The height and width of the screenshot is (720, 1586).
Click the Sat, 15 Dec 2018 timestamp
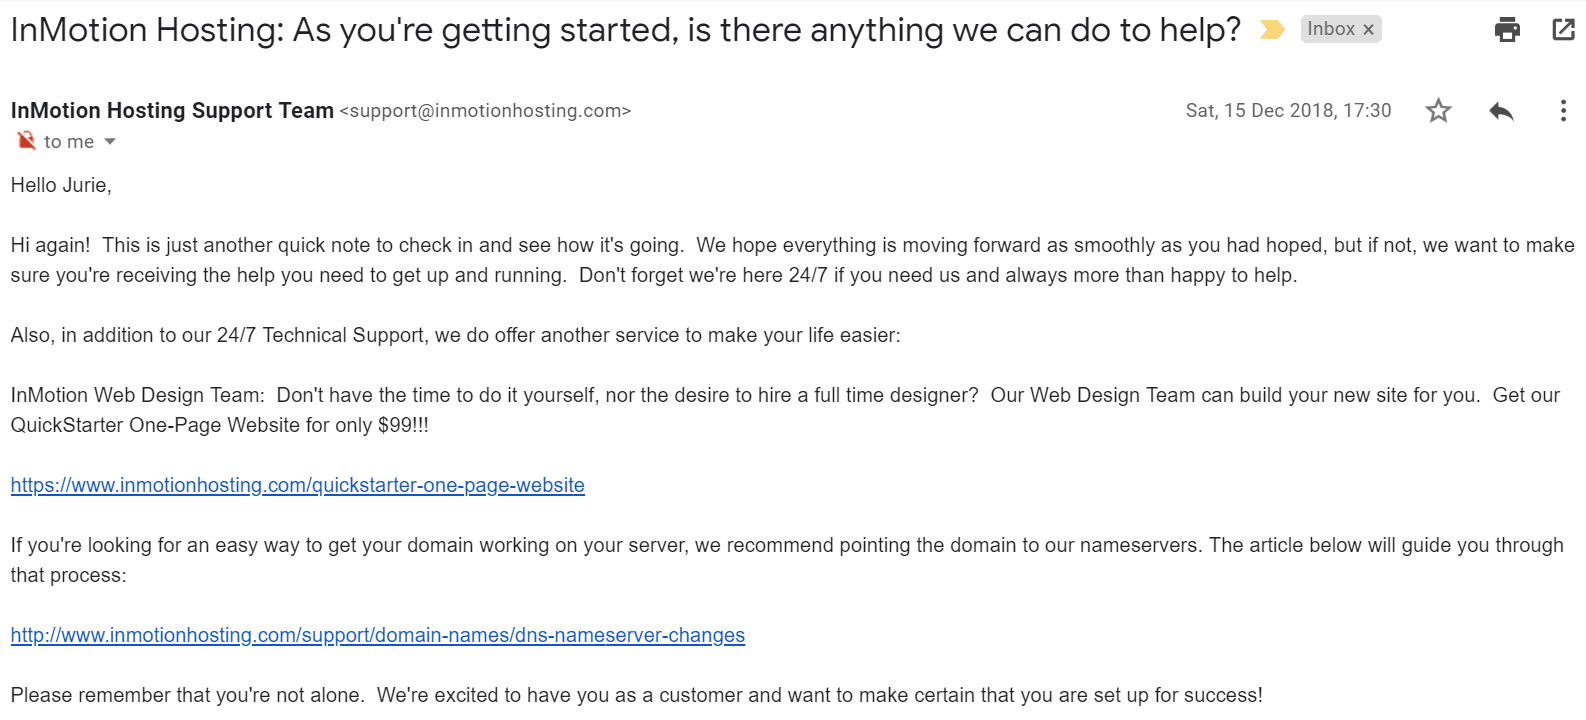pyautogui.click(x=1288, y=110)
